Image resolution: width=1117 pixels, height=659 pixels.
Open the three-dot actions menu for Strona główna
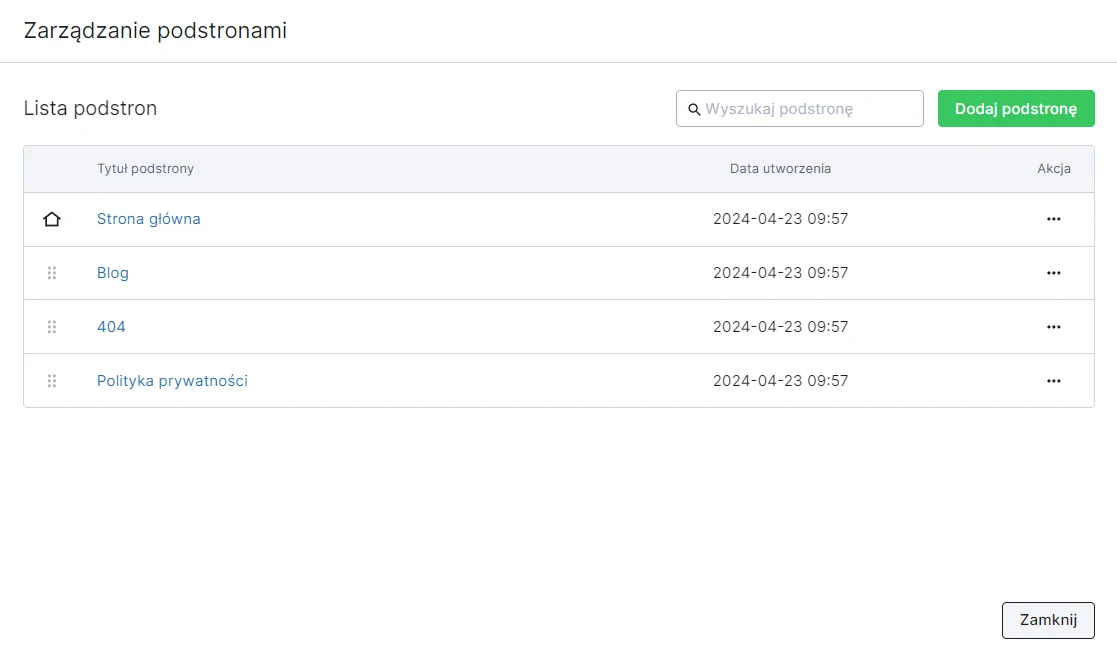(1053, 219)
